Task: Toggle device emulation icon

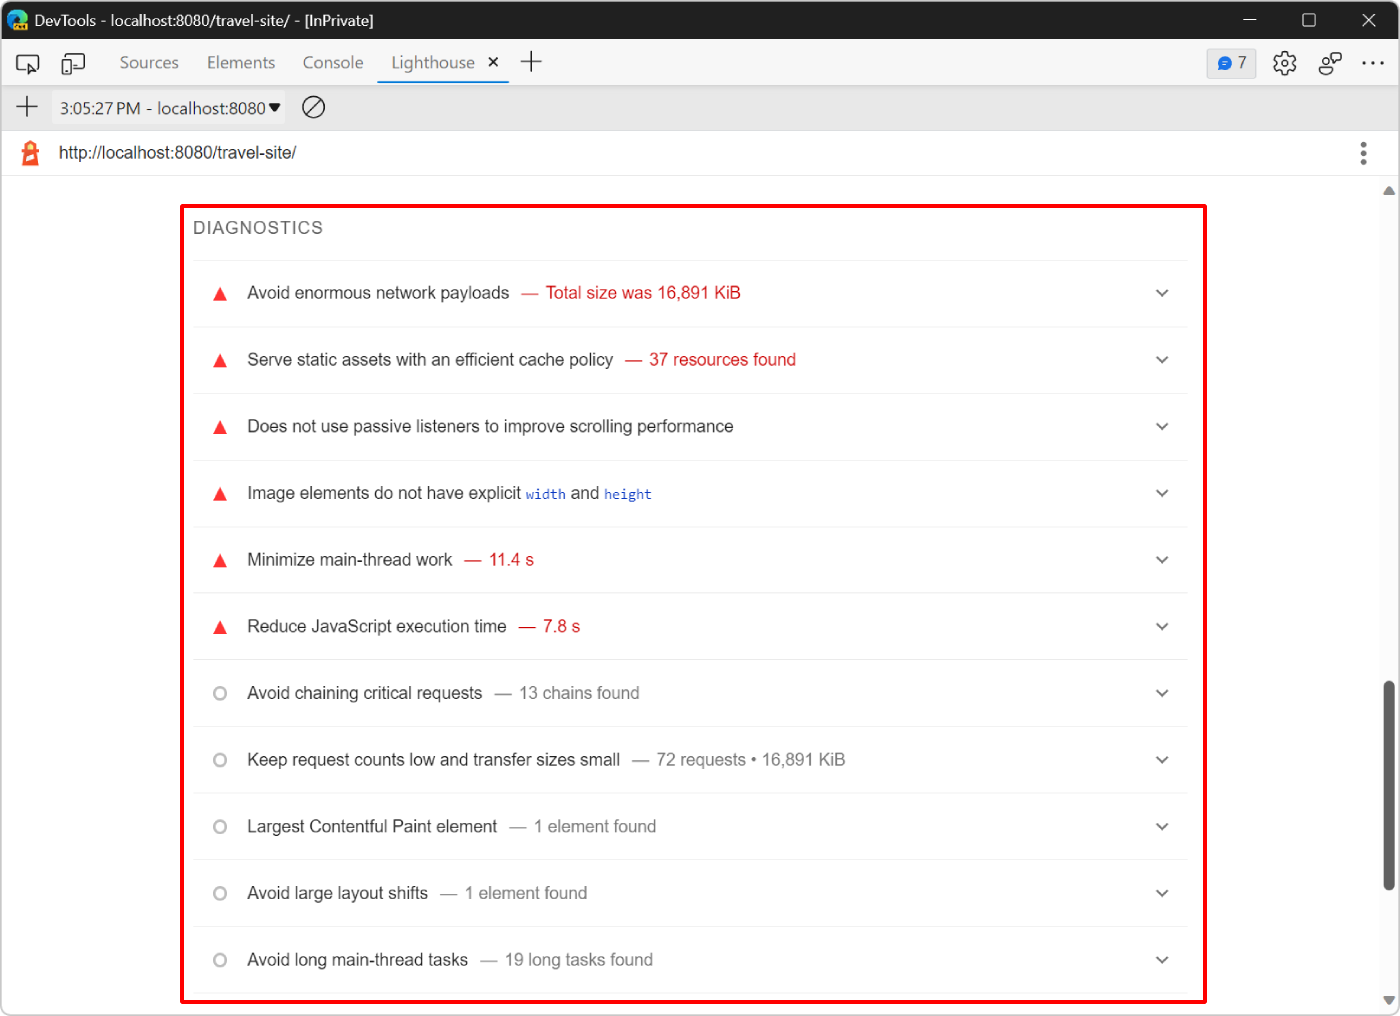Action: click(73, 63)
